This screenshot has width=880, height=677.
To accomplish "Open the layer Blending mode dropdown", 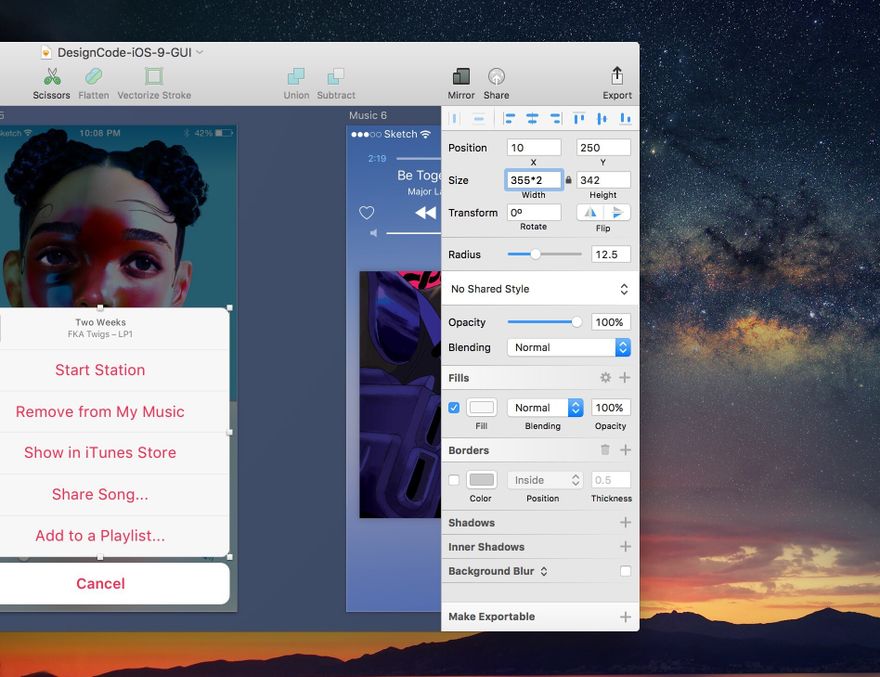I will 569,347.
